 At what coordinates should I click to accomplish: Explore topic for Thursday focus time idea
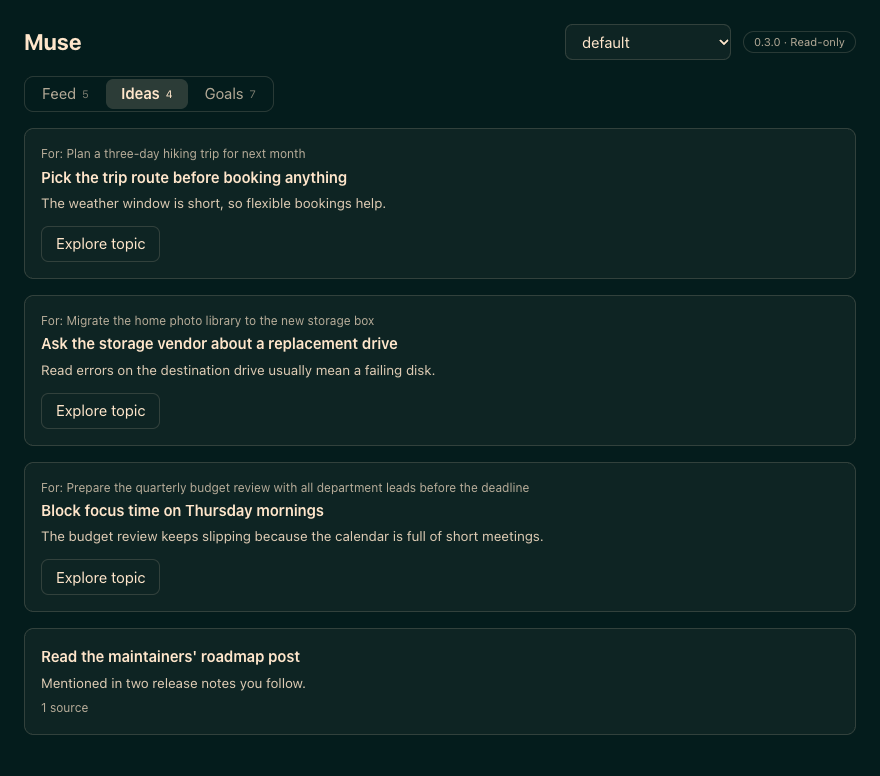click(x=100, y=577)
